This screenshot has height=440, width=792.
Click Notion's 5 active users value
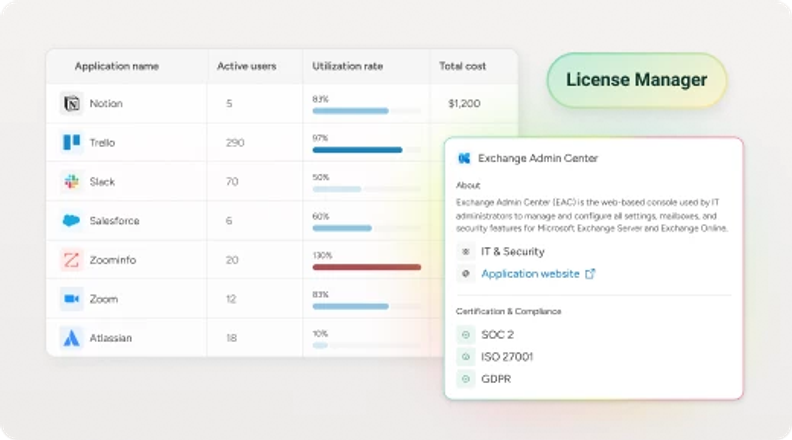point(229,104)
